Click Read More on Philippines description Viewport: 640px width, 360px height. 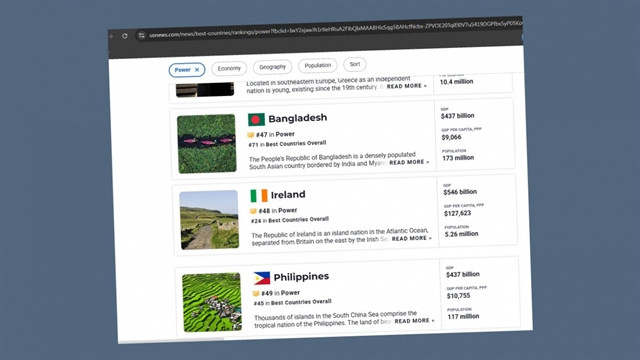tap(414, 321)
